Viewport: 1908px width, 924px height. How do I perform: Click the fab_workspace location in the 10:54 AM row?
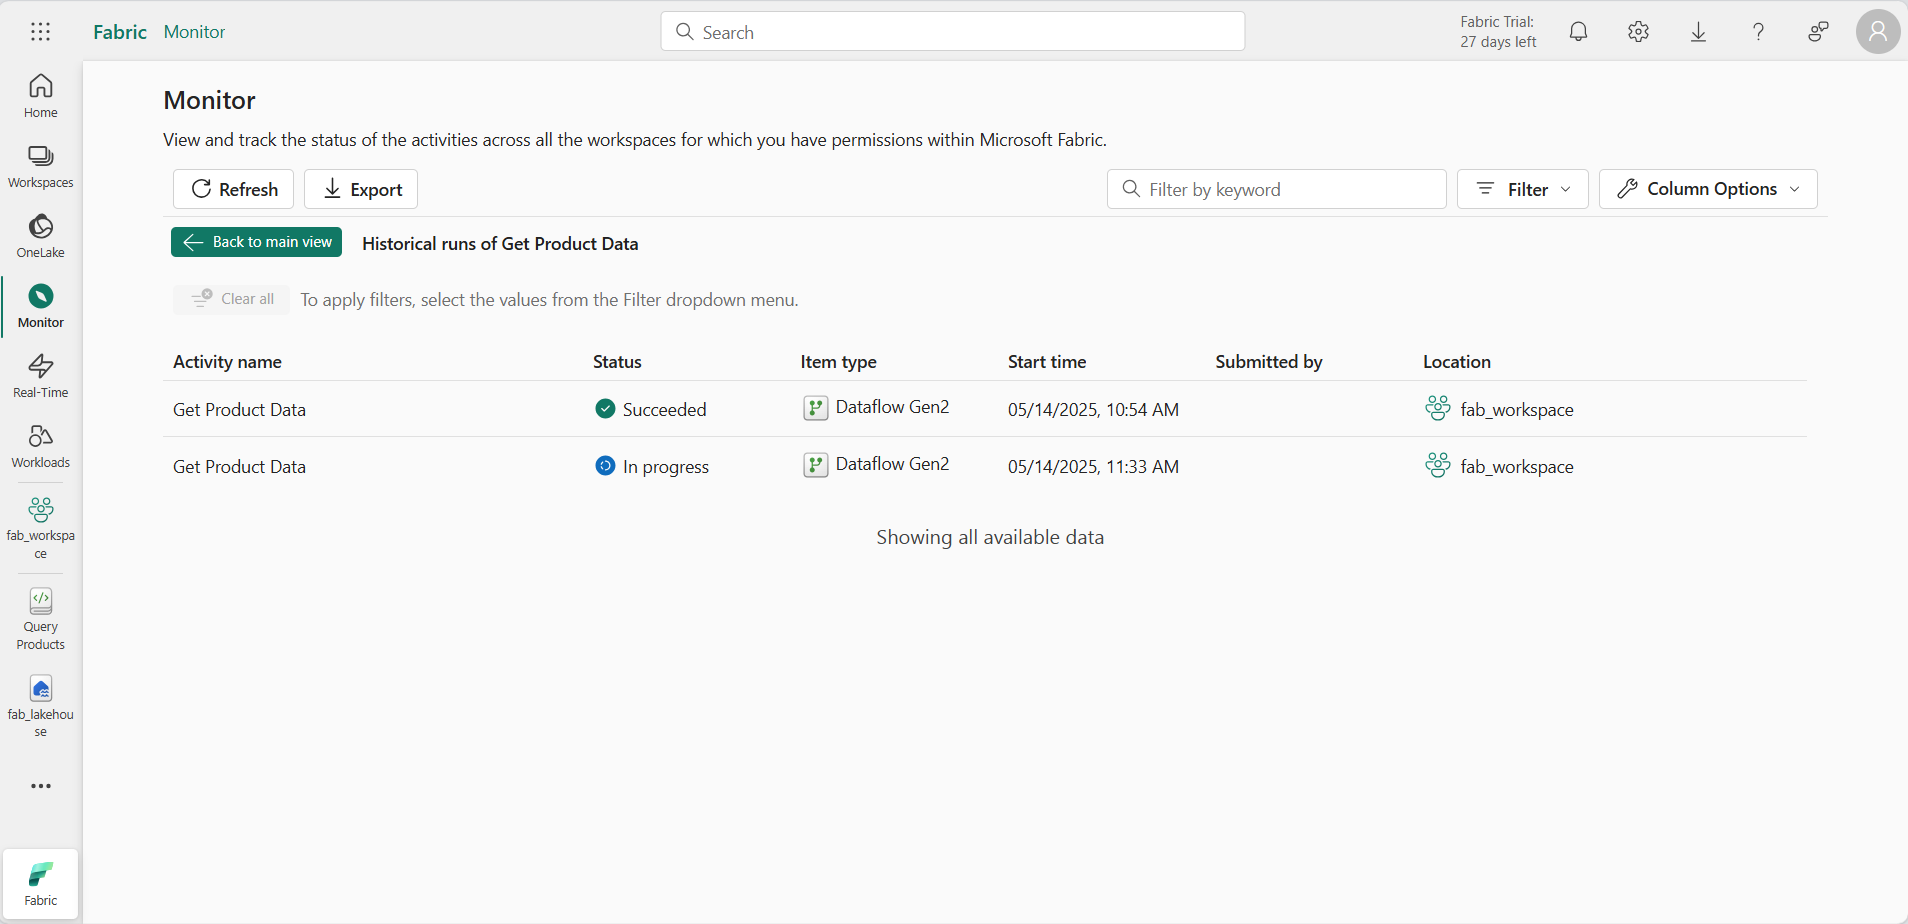1517,410
